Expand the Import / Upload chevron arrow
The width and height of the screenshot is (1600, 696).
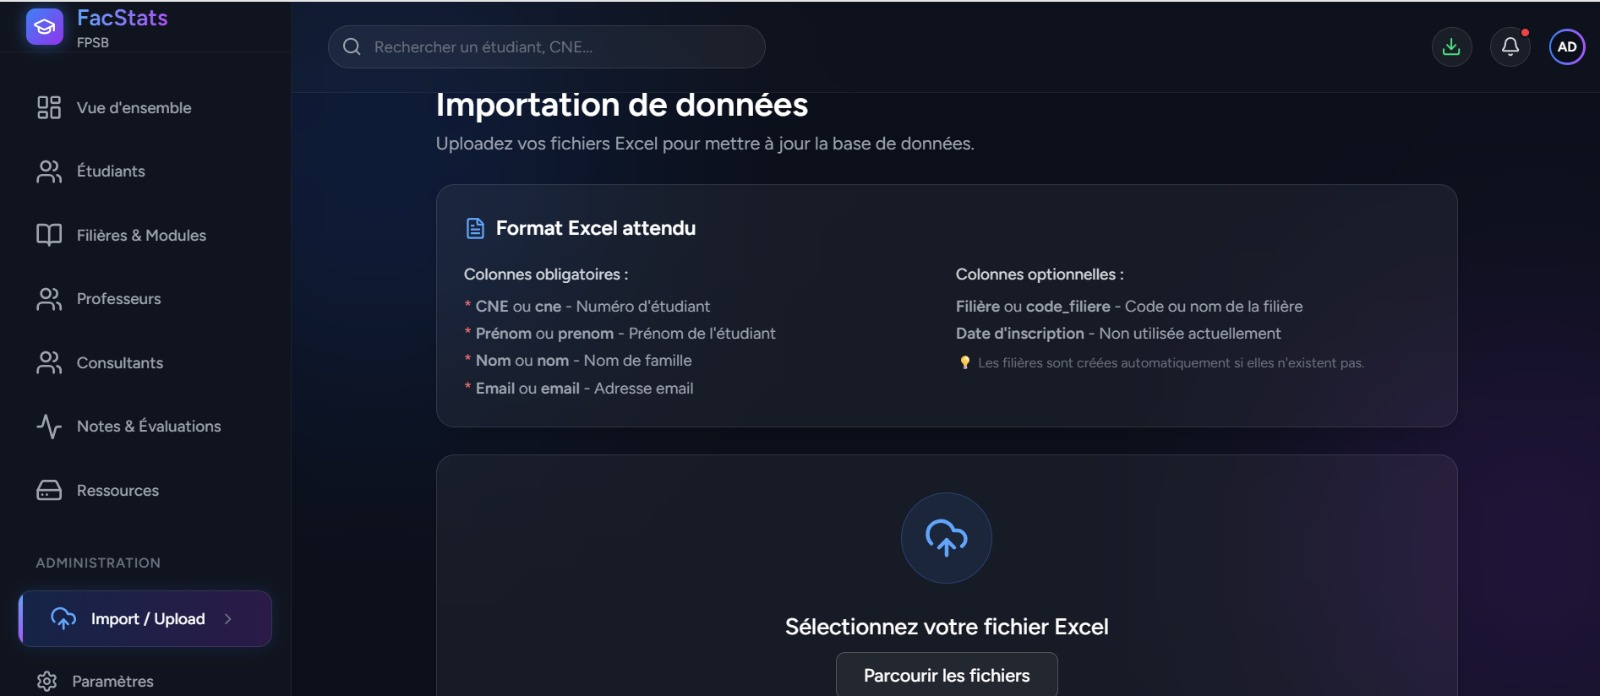228,619
